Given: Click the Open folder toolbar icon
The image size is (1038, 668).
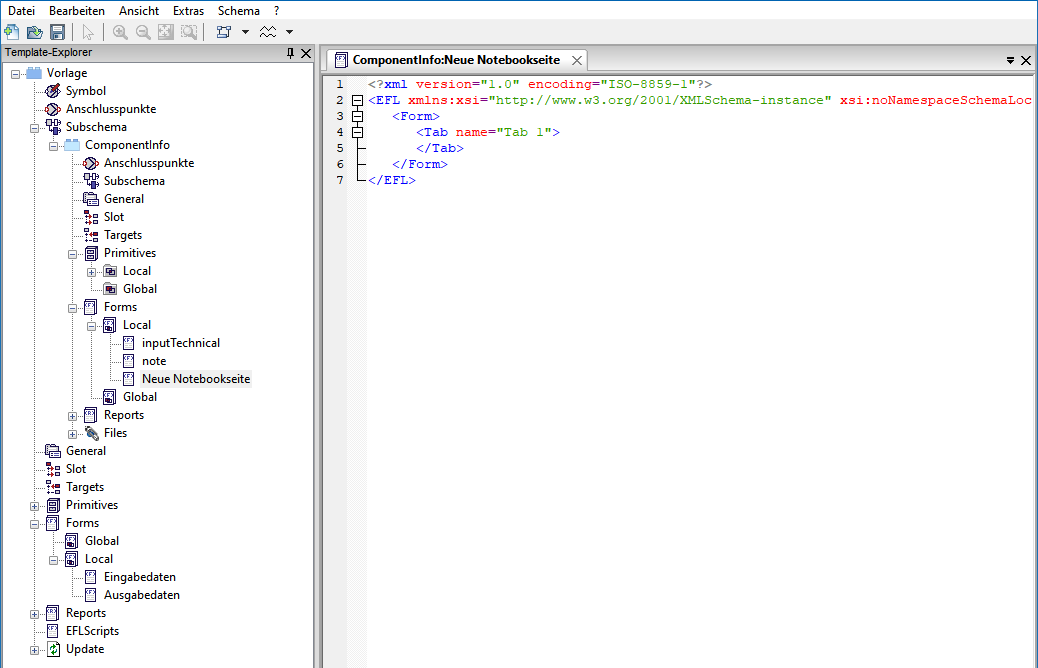Looking at the screenshot, I should point(34,32).
